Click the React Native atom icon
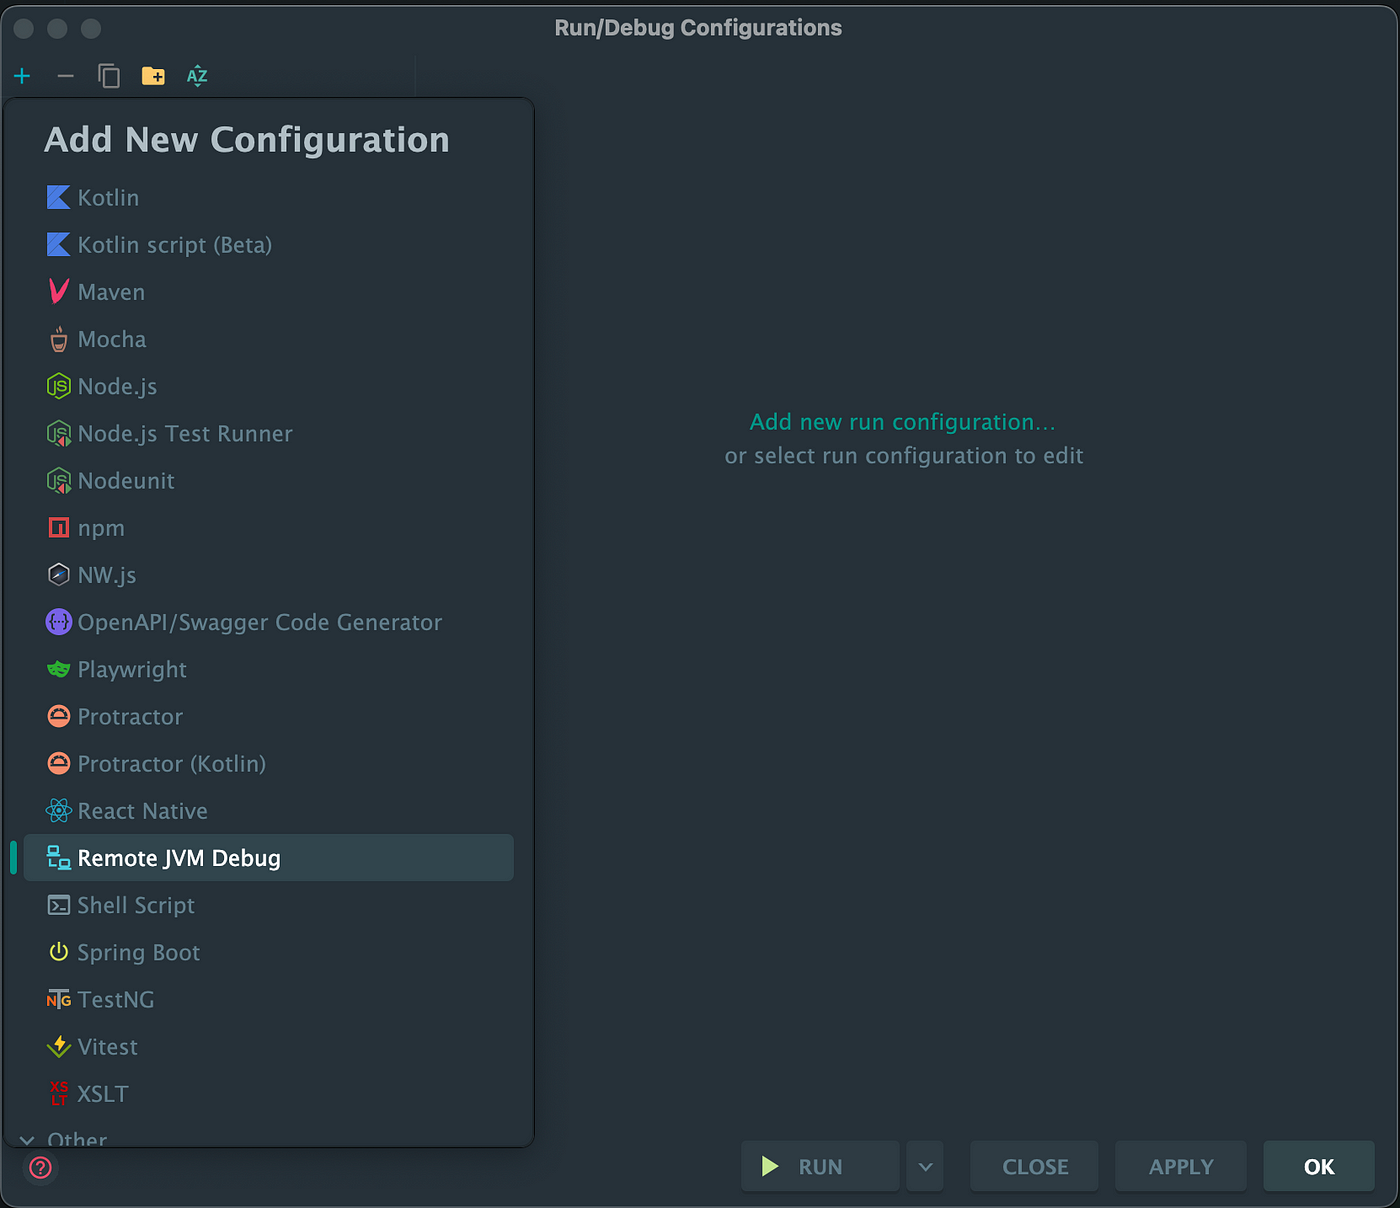Screen dimensions: 1400x1208 point(59,811)
